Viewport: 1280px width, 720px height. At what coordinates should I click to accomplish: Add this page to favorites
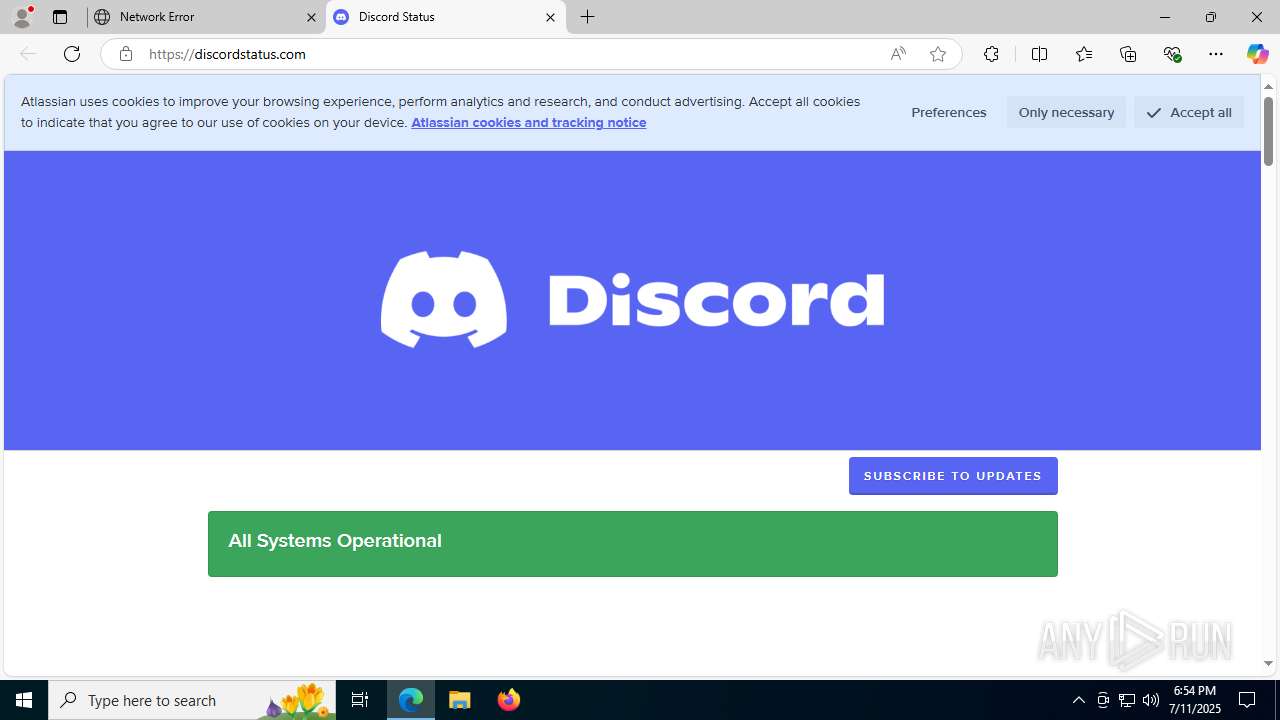938,54
